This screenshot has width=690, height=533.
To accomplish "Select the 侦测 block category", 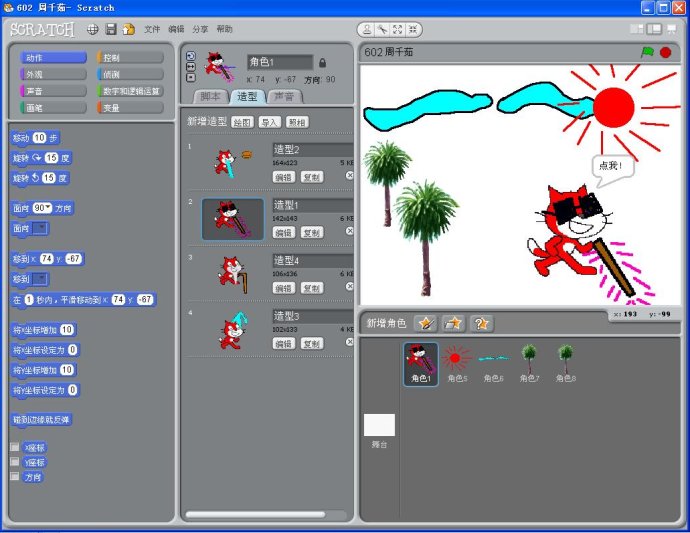I will (x=130, y=74).
